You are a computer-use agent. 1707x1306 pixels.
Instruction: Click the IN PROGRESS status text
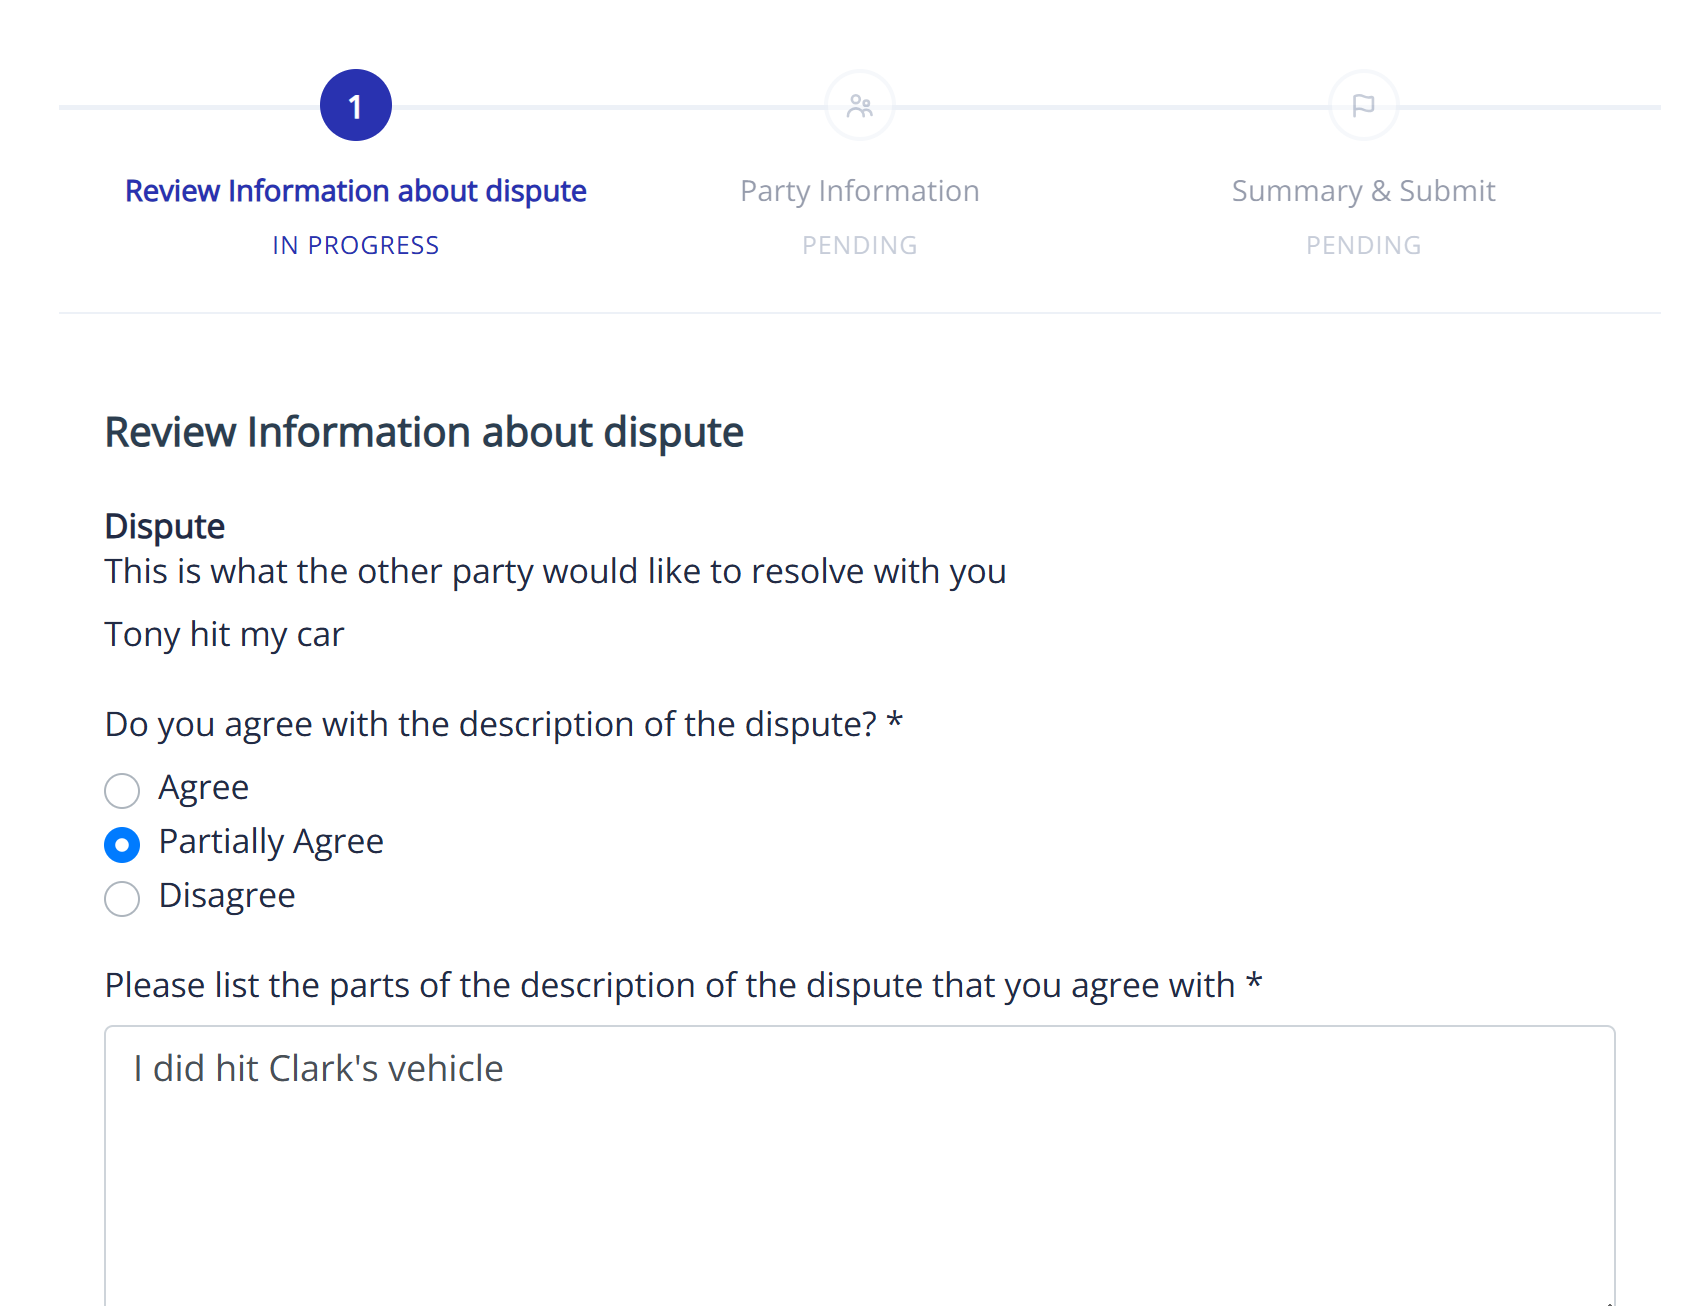click(x=355, y=245)
